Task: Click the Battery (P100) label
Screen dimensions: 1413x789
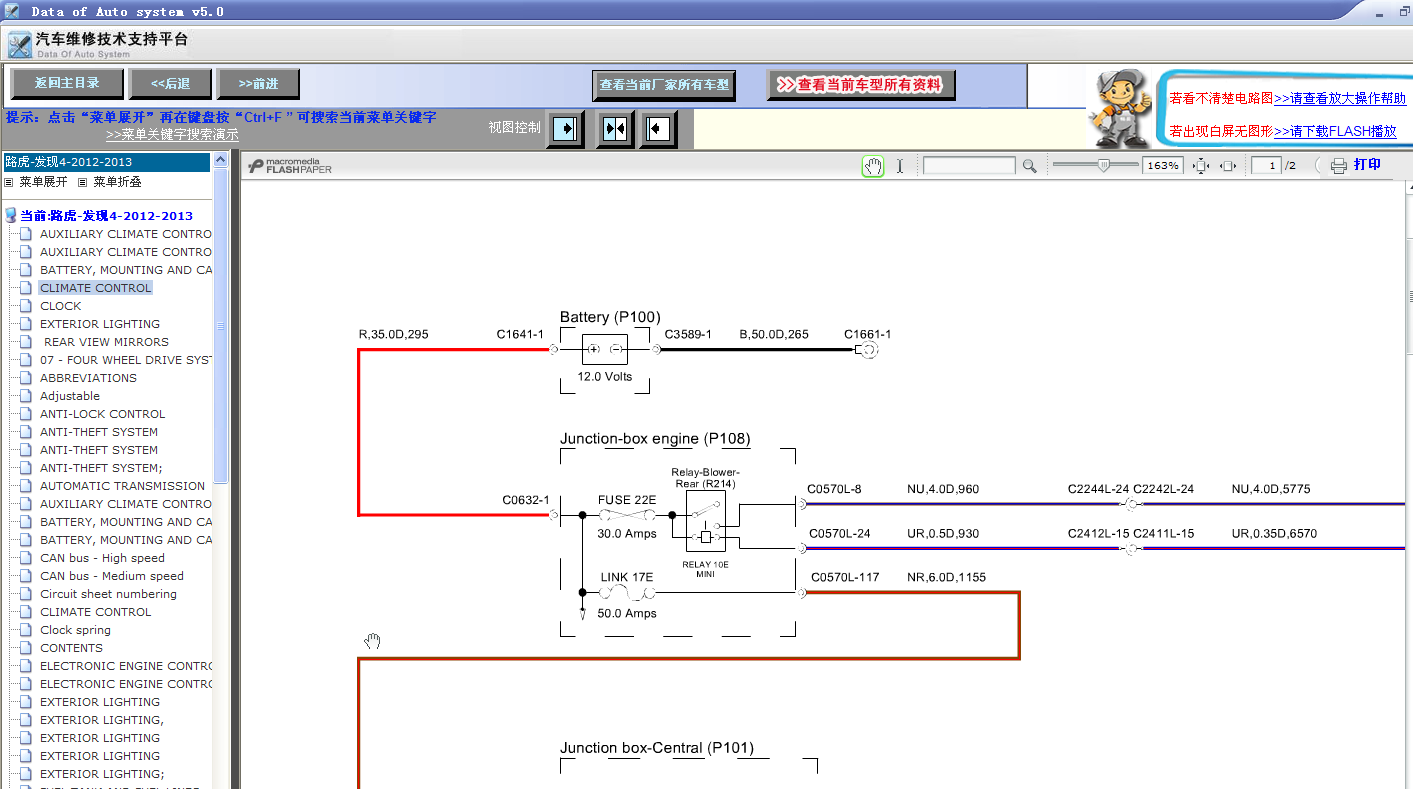Action: coord(610,317)
